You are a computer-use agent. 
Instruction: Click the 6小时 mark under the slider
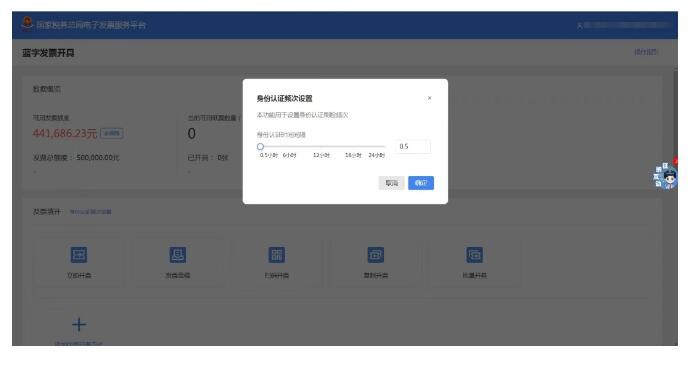pos(290,155)
